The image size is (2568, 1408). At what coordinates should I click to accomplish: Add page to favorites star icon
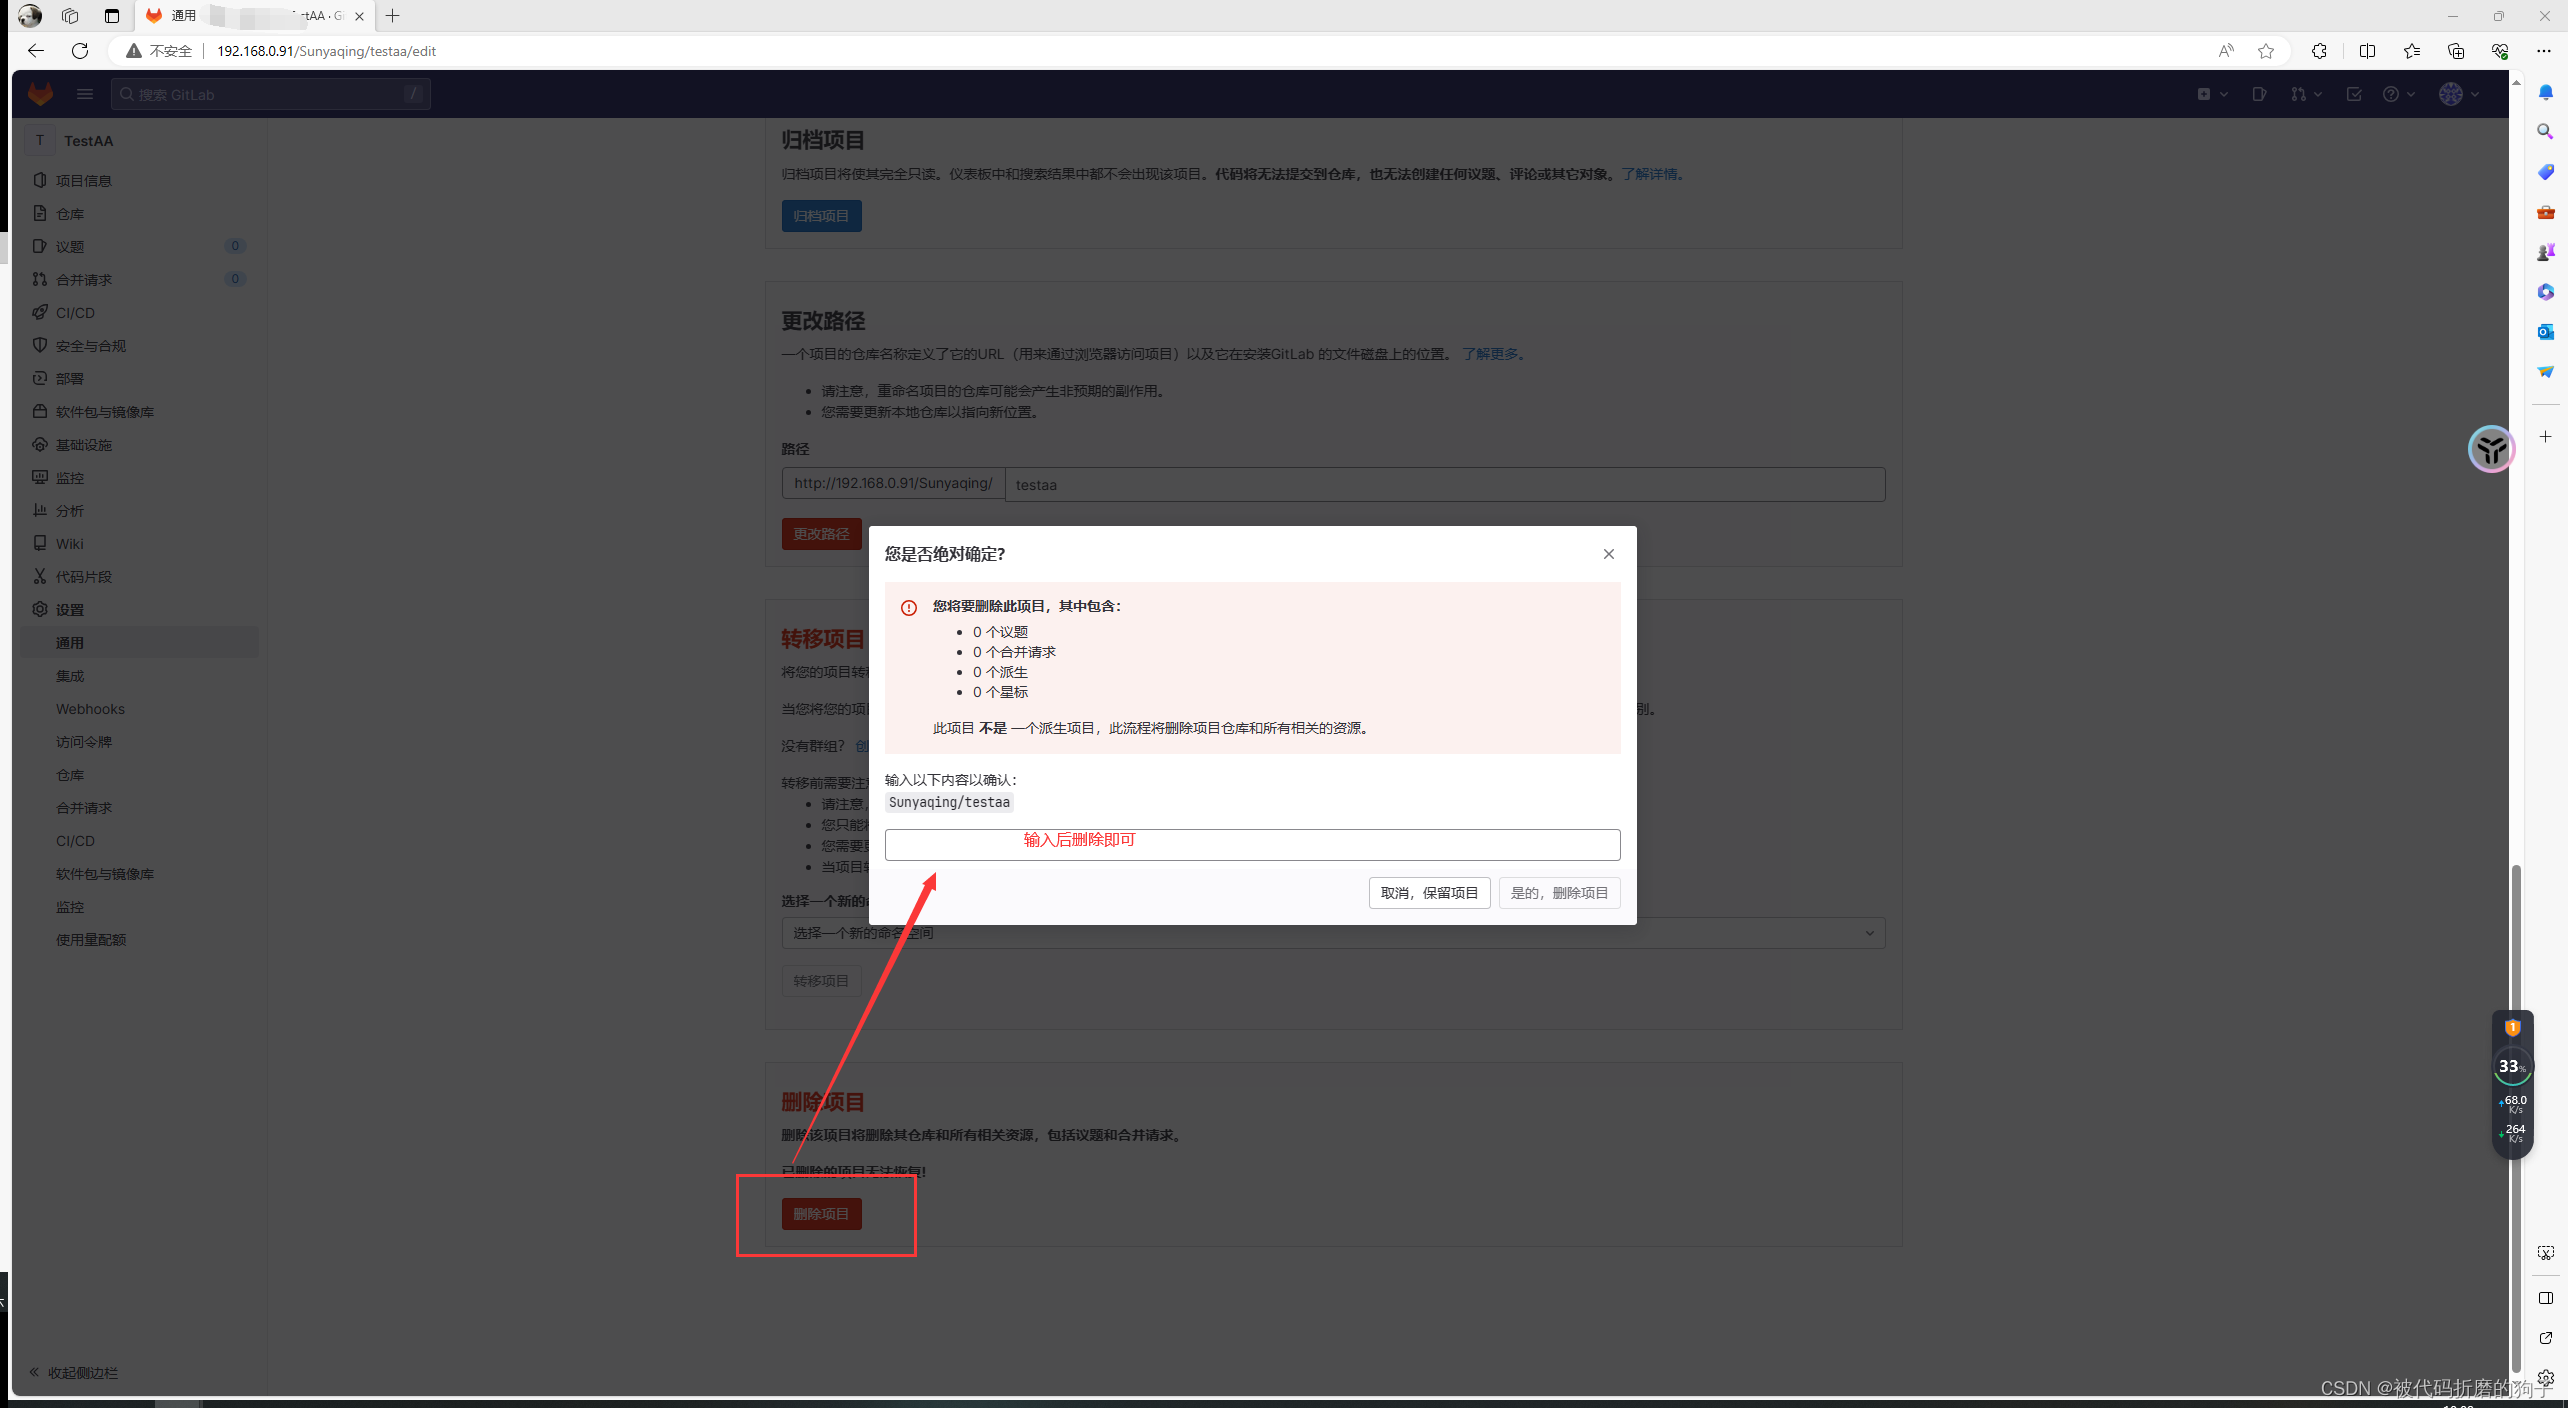(x=2266, y=50)
